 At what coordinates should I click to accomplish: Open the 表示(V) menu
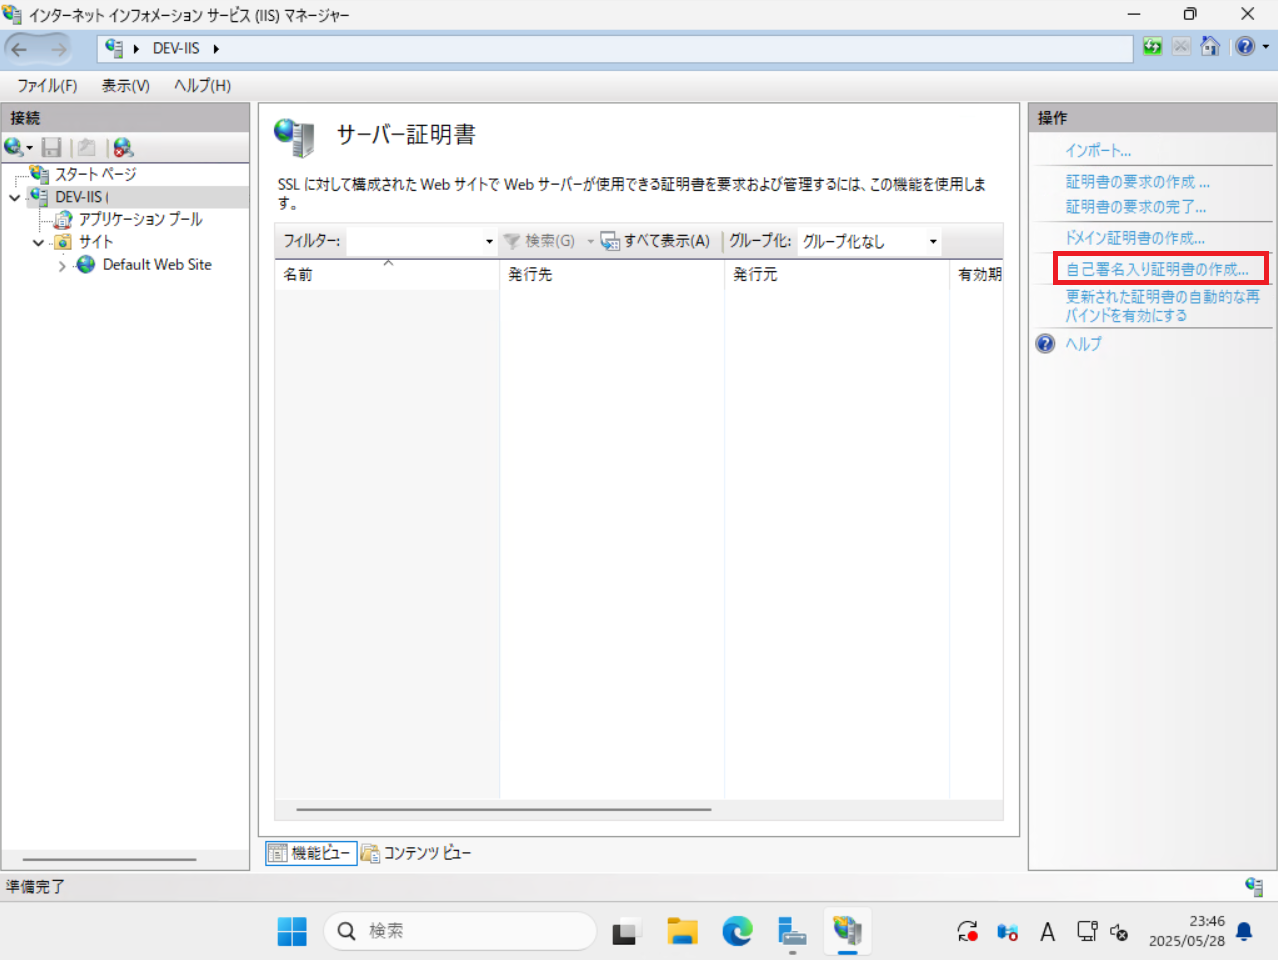(x=125, y=86)
